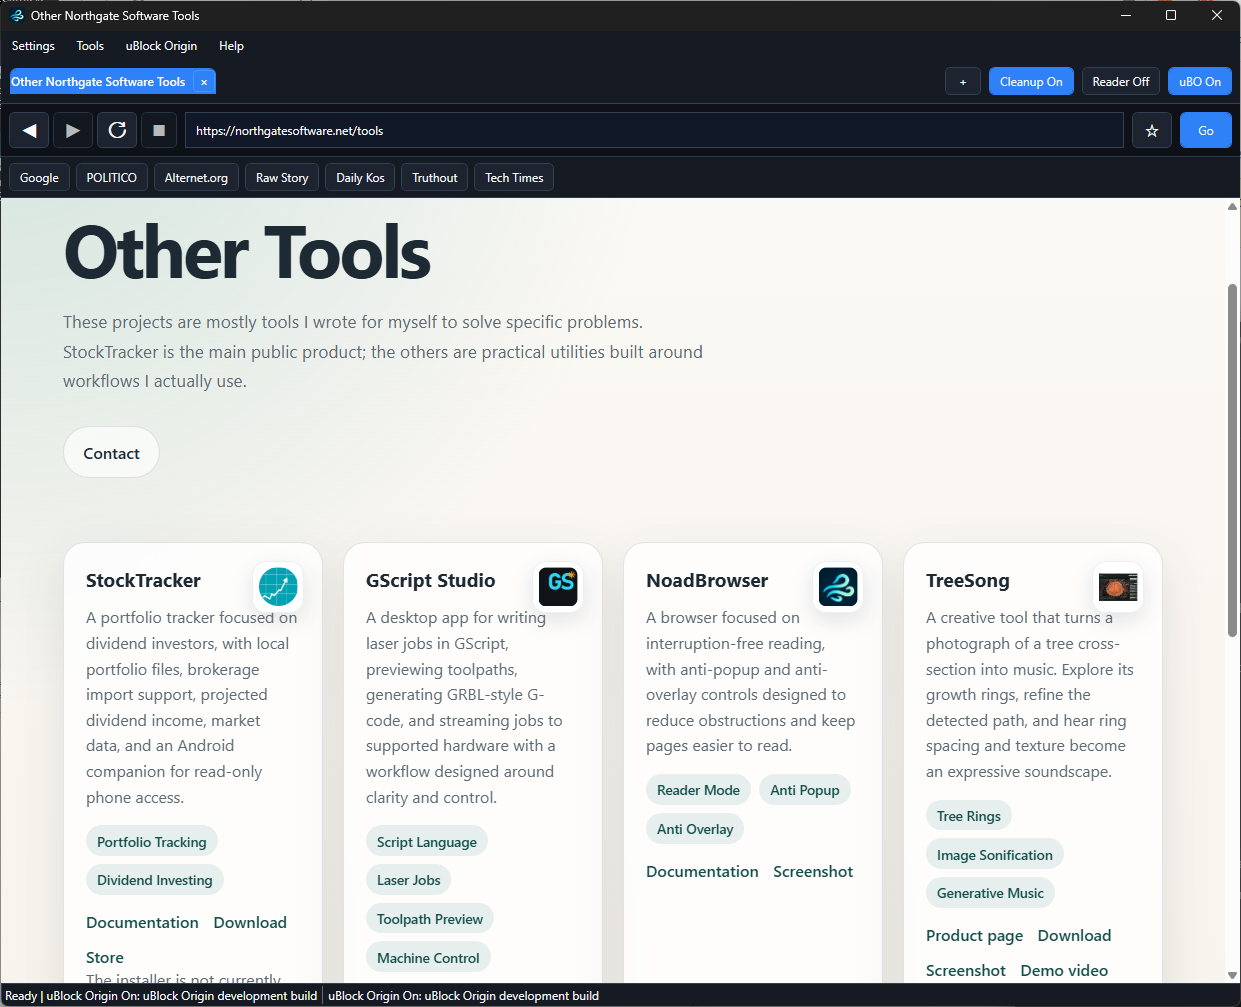Screen dimensions: 1241x1007
Task: Open StockTracker Documentation link
Action: click(x=142, y=922)
